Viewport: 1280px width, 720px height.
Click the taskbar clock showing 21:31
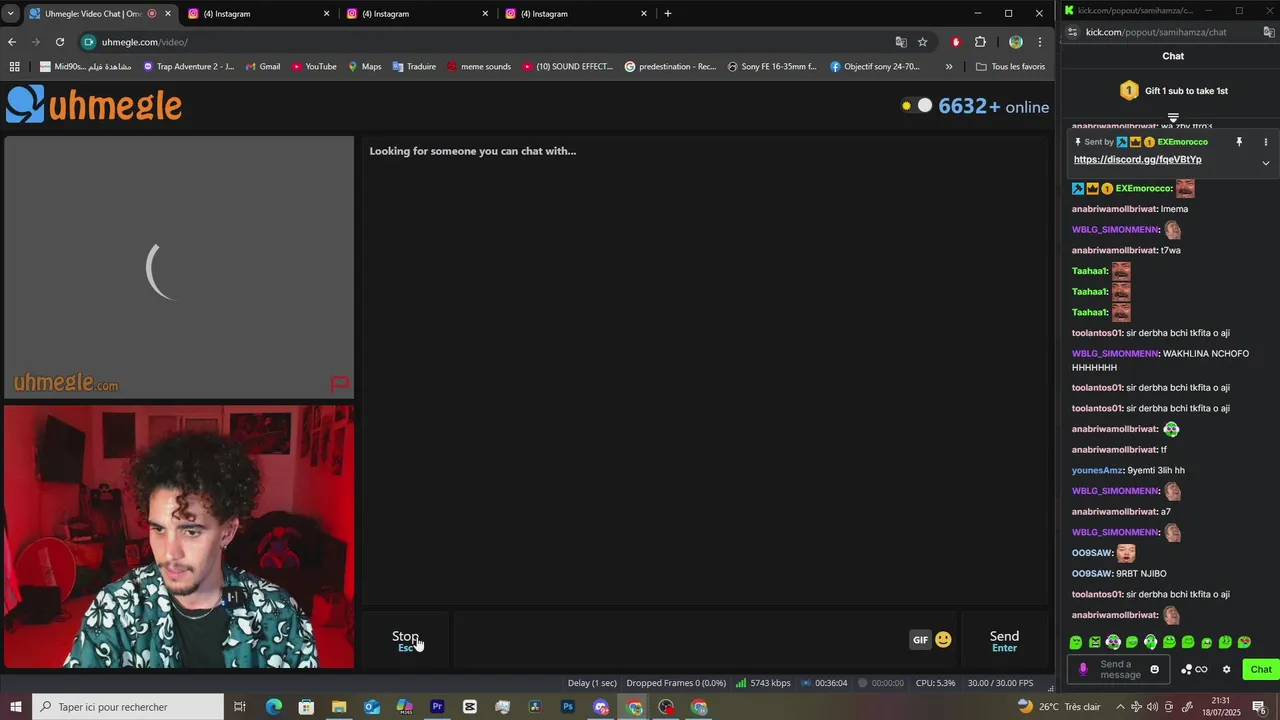click(x=1221, y=707)
